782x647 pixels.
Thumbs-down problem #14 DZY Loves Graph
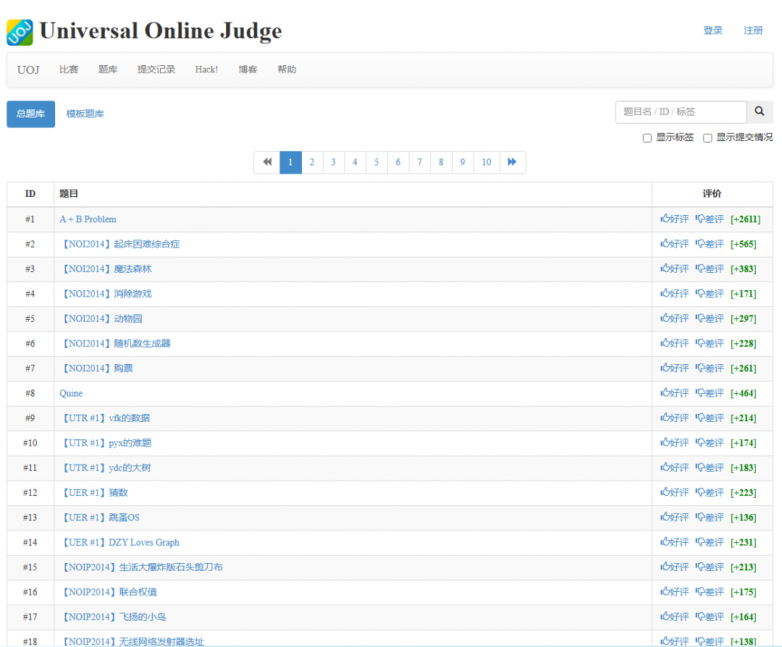pyautogui.click(x=709, y=542)
